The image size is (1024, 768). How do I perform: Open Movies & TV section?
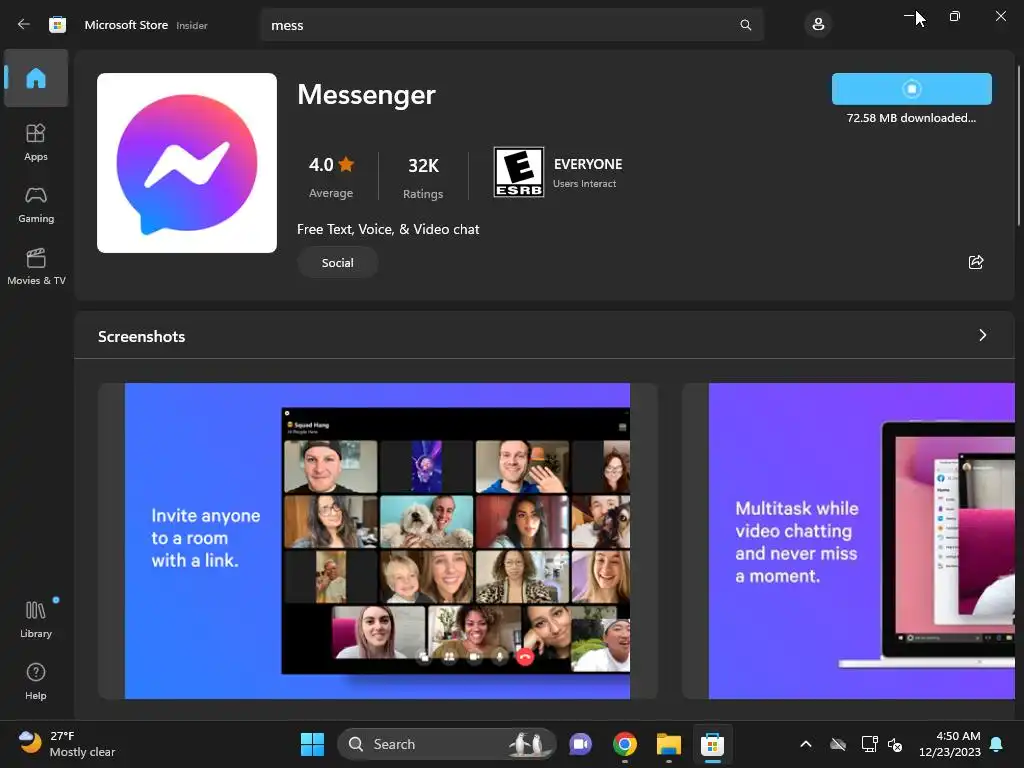36,266
